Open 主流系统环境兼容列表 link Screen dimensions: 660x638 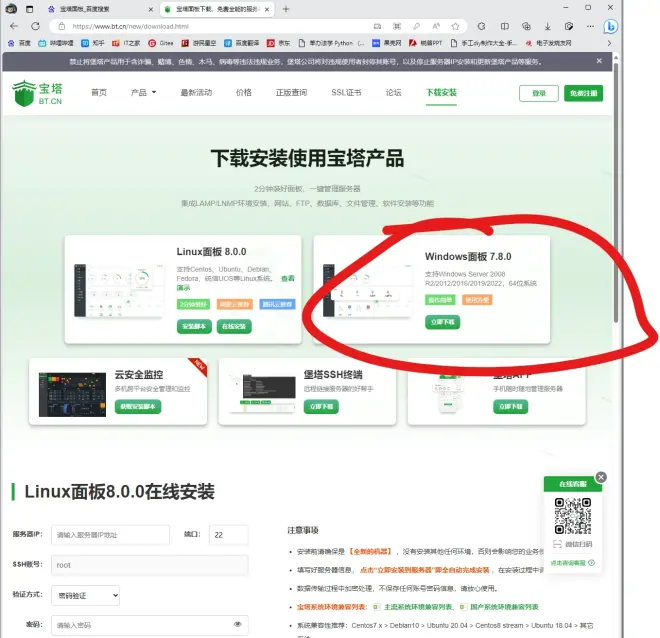(418, 607)
